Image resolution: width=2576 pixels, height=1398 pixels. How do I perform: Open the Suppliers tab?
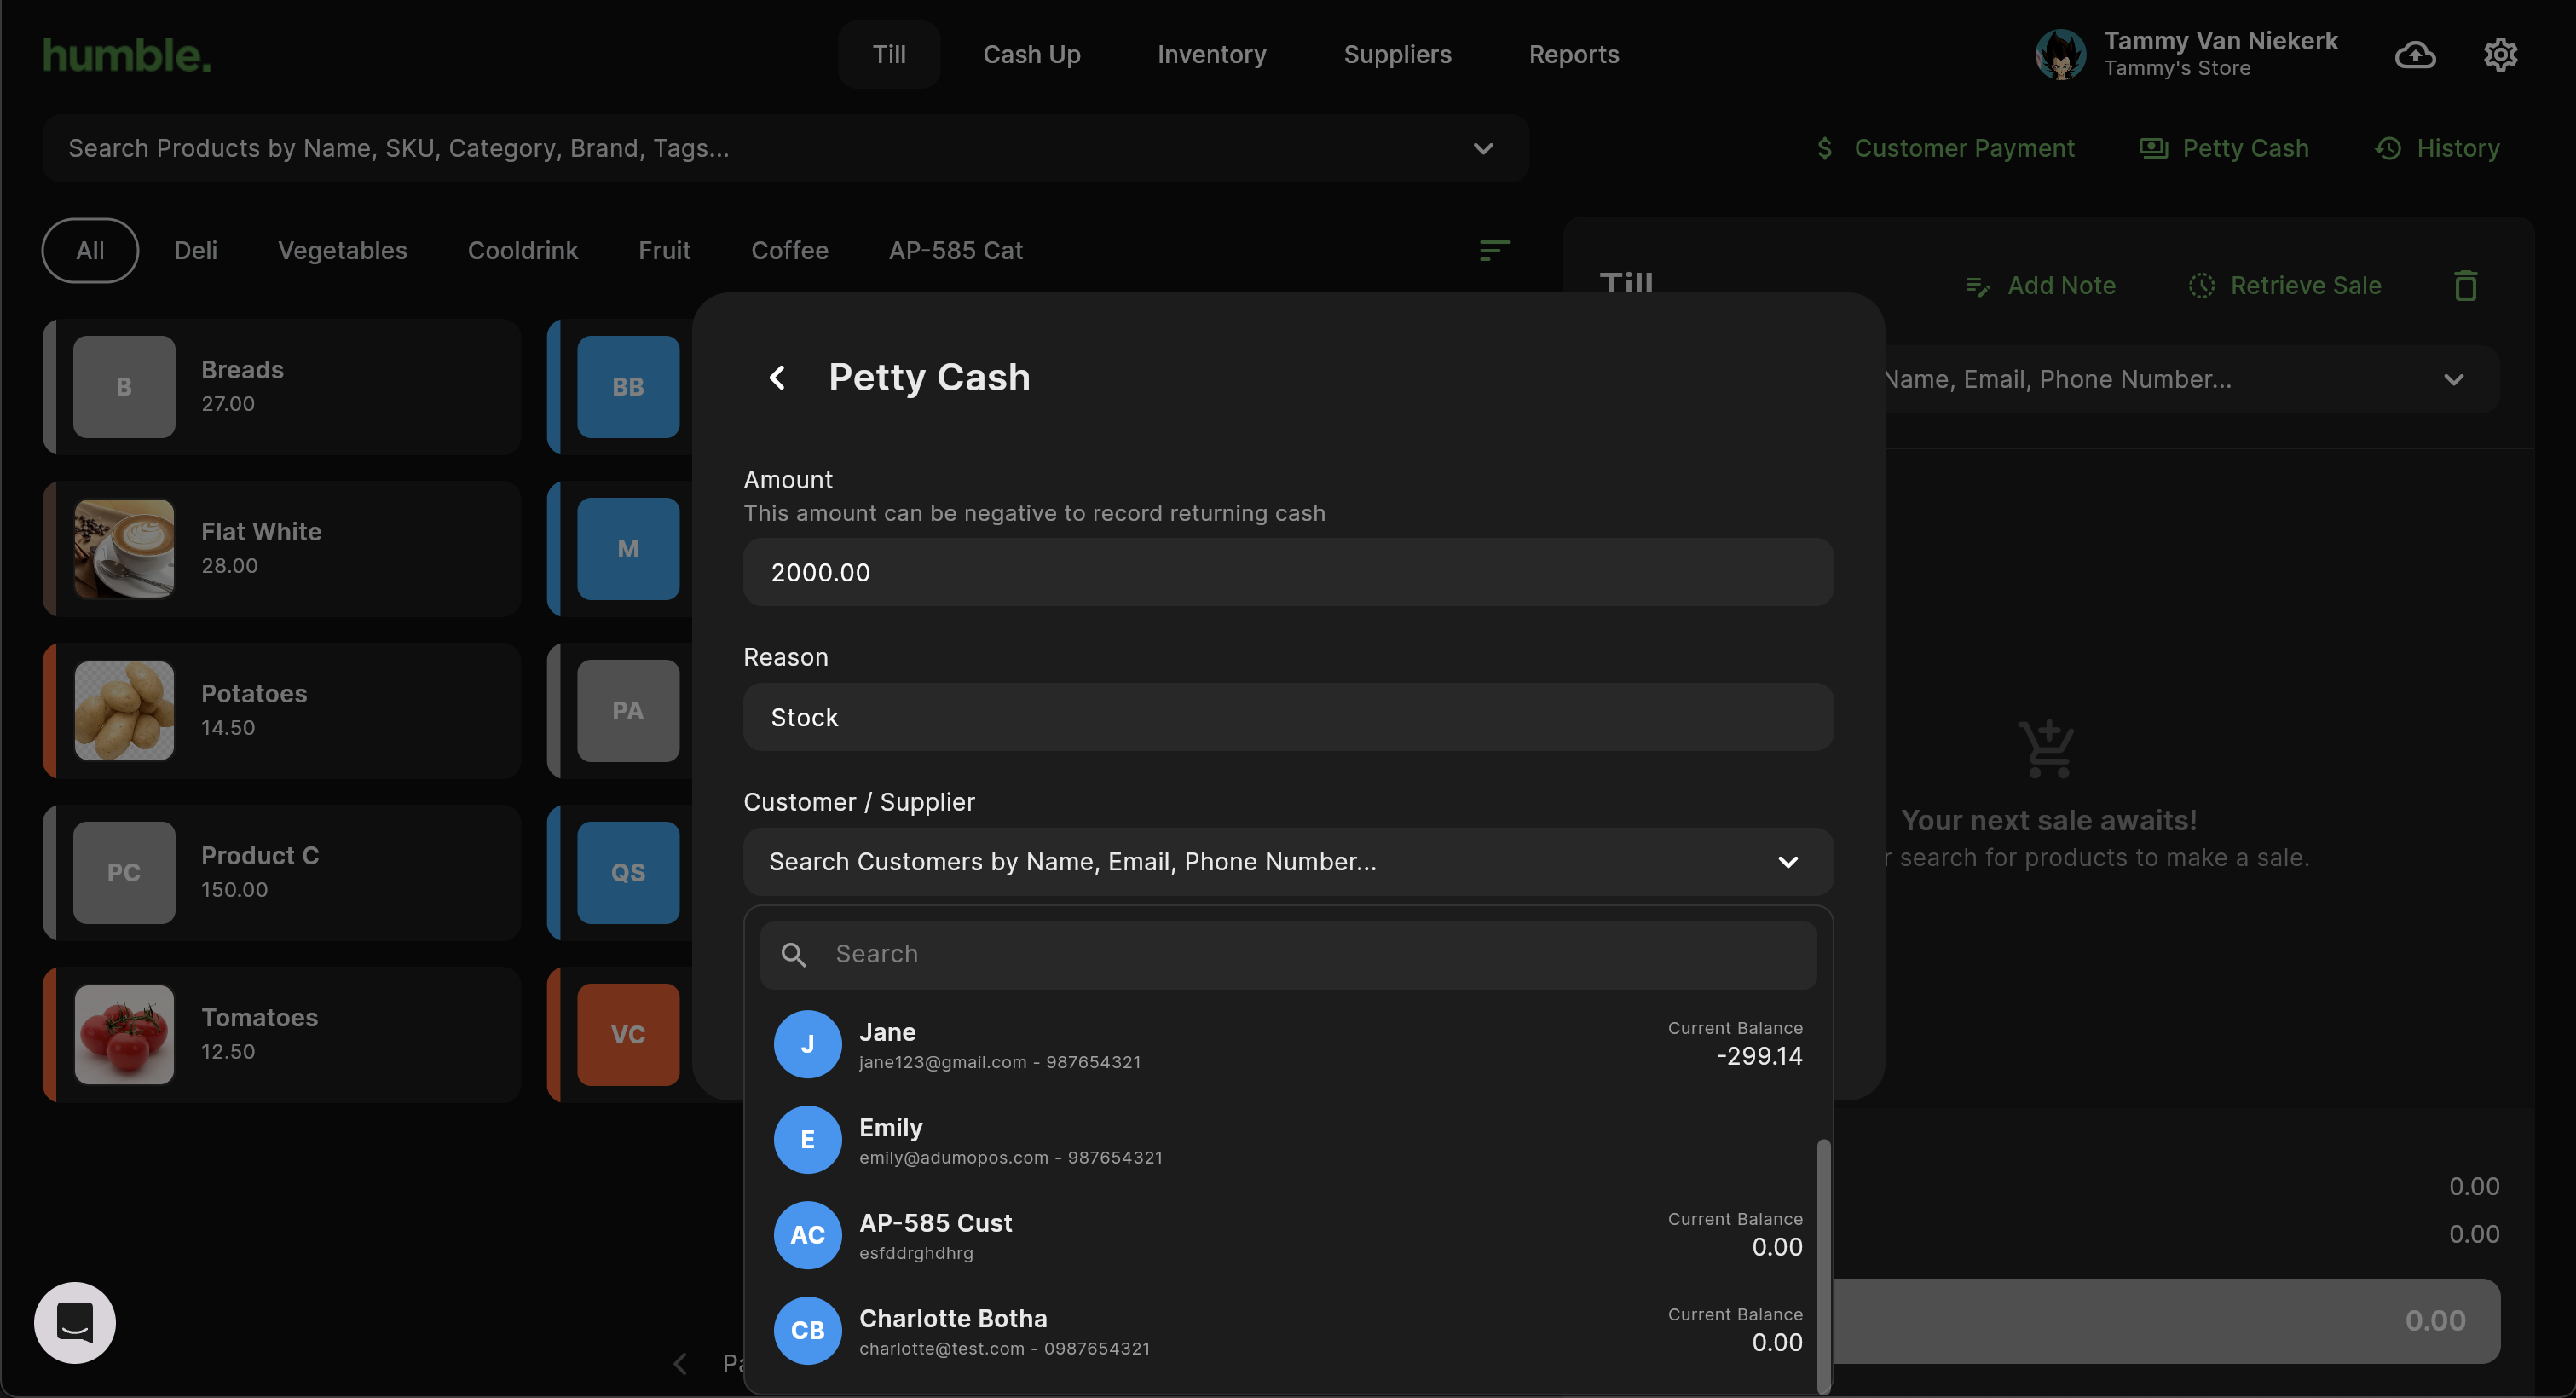tap(1397, 55)
